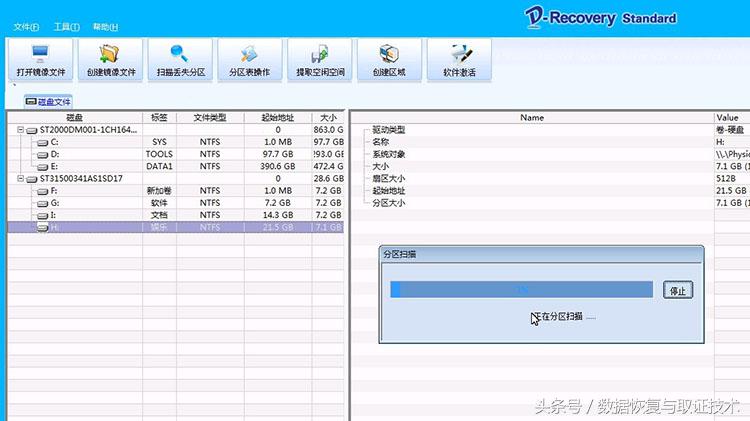Click the 分区扫描 progress bar

521,289
